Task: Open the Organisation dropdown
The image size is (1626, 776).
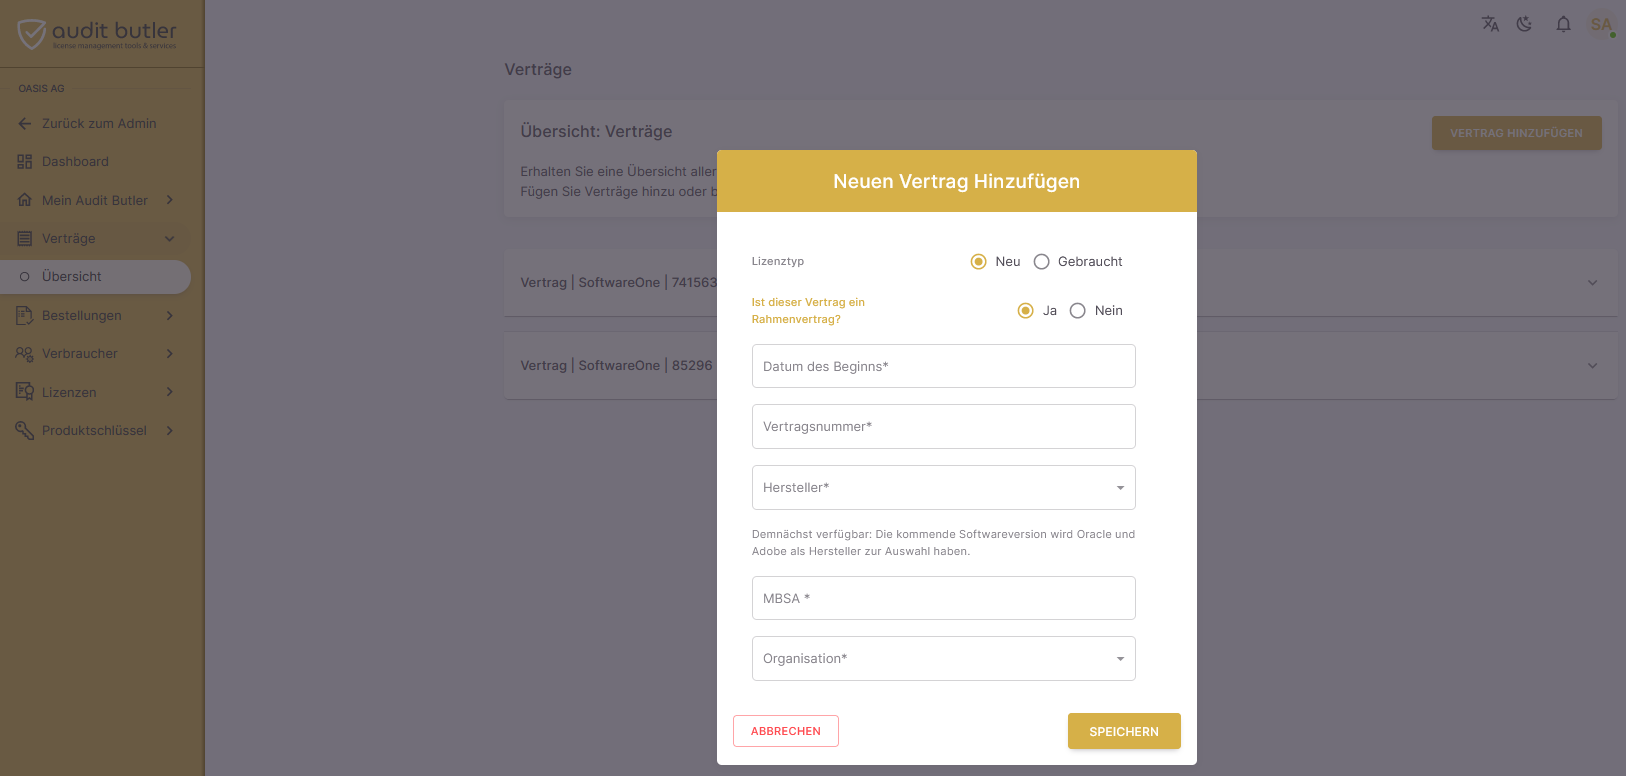Action: pos(944,659)
